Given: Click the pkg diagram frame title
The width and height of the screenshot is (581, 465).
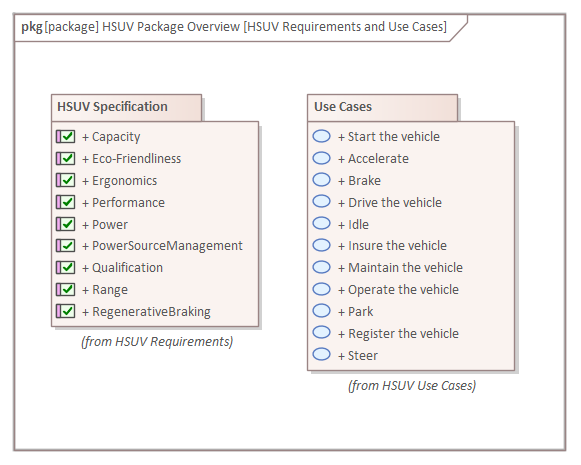Looking at the screenshot, I should pos(234,27).
